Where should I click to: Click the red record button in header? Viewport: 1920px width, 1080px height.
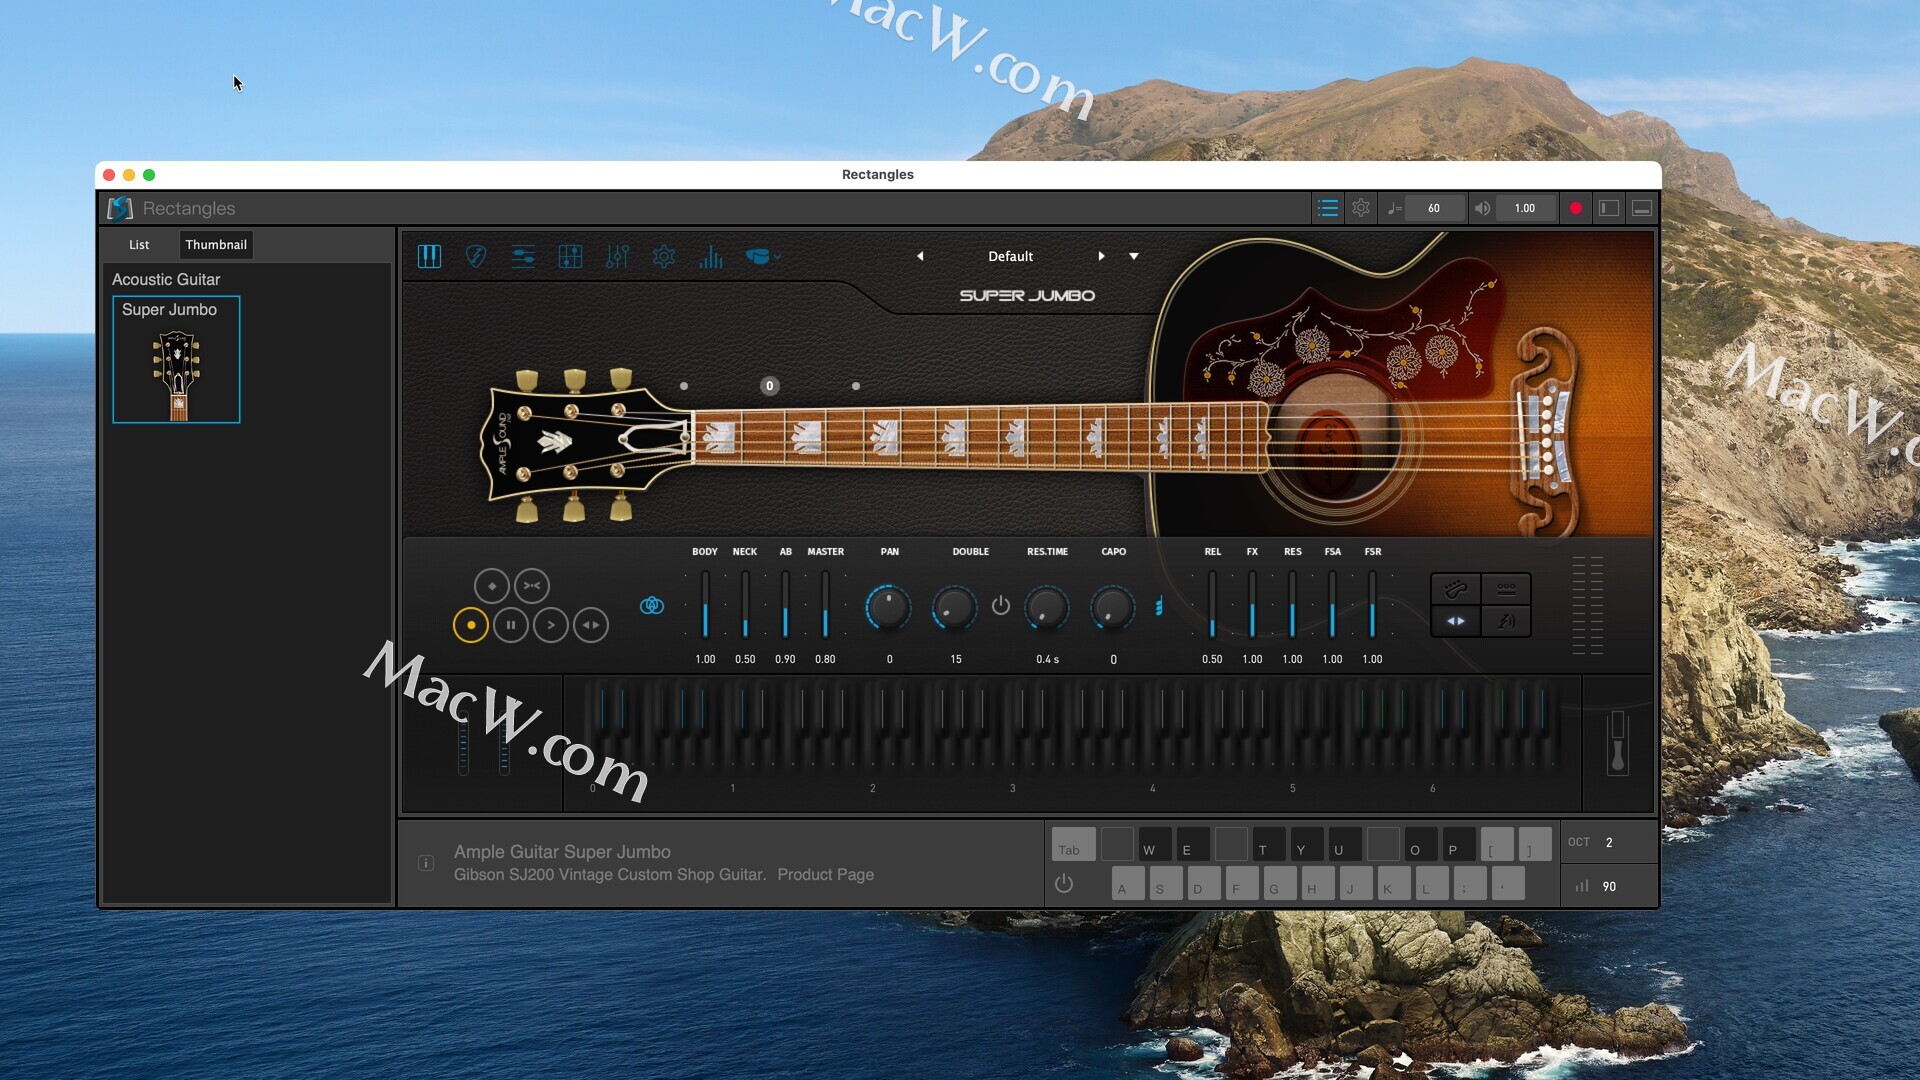(1576, 208)
